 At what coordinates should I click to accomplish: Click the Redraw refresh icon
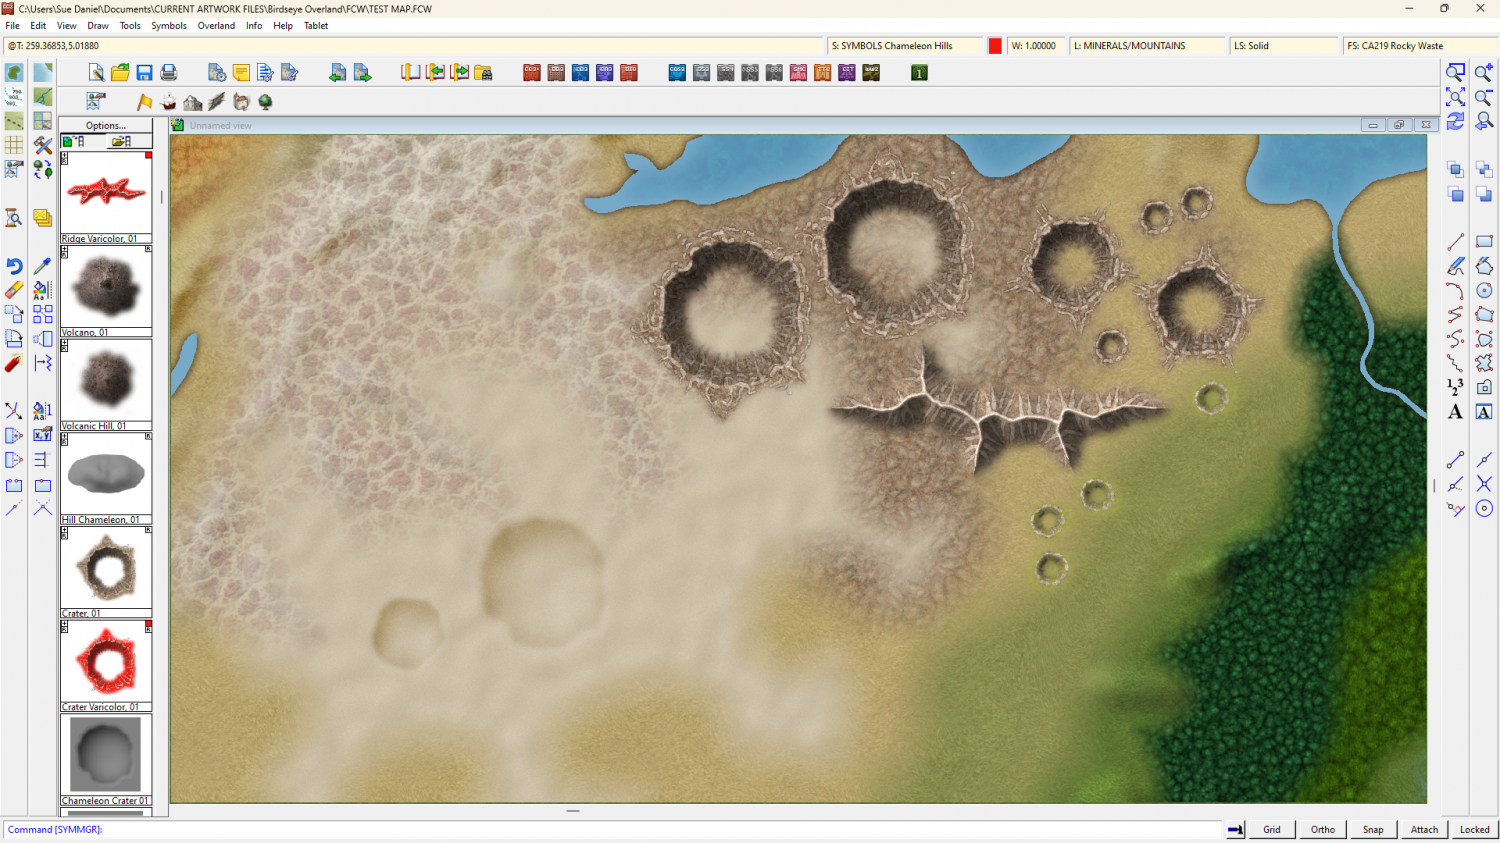(1455, 121)
